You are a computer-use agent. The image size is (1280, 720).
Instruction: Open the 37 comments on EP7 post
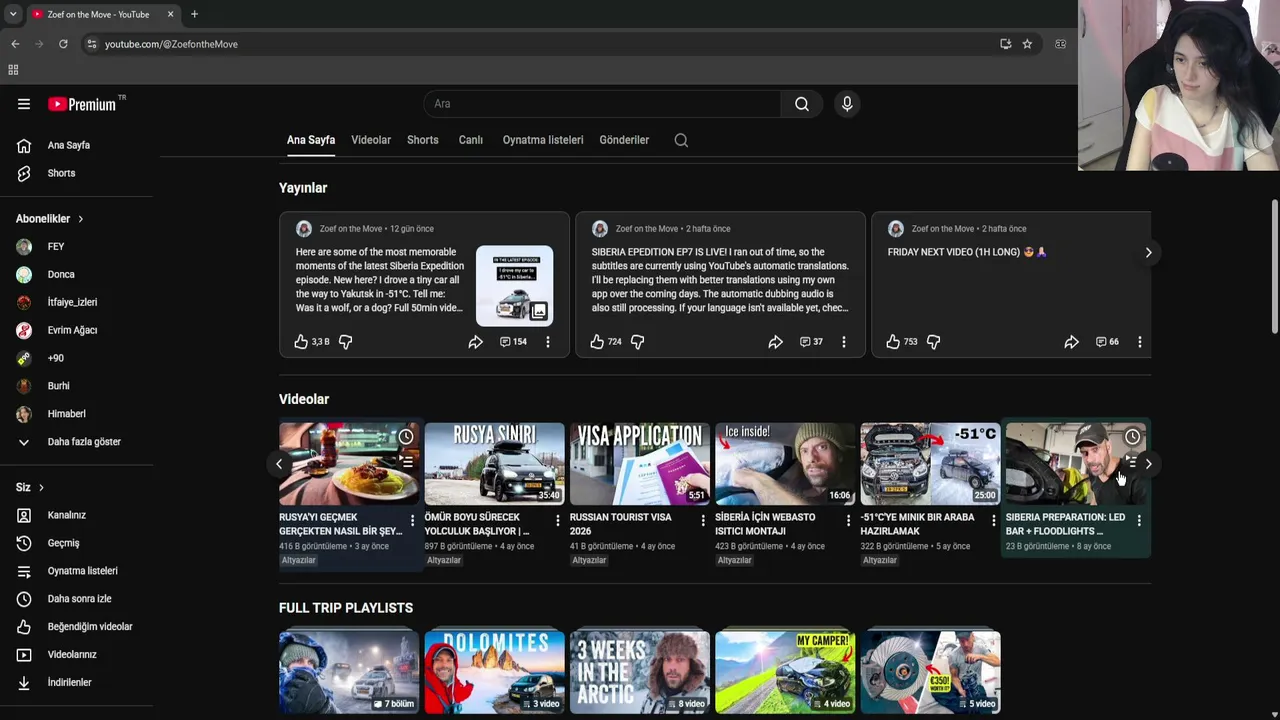click(x=811, y=342)
